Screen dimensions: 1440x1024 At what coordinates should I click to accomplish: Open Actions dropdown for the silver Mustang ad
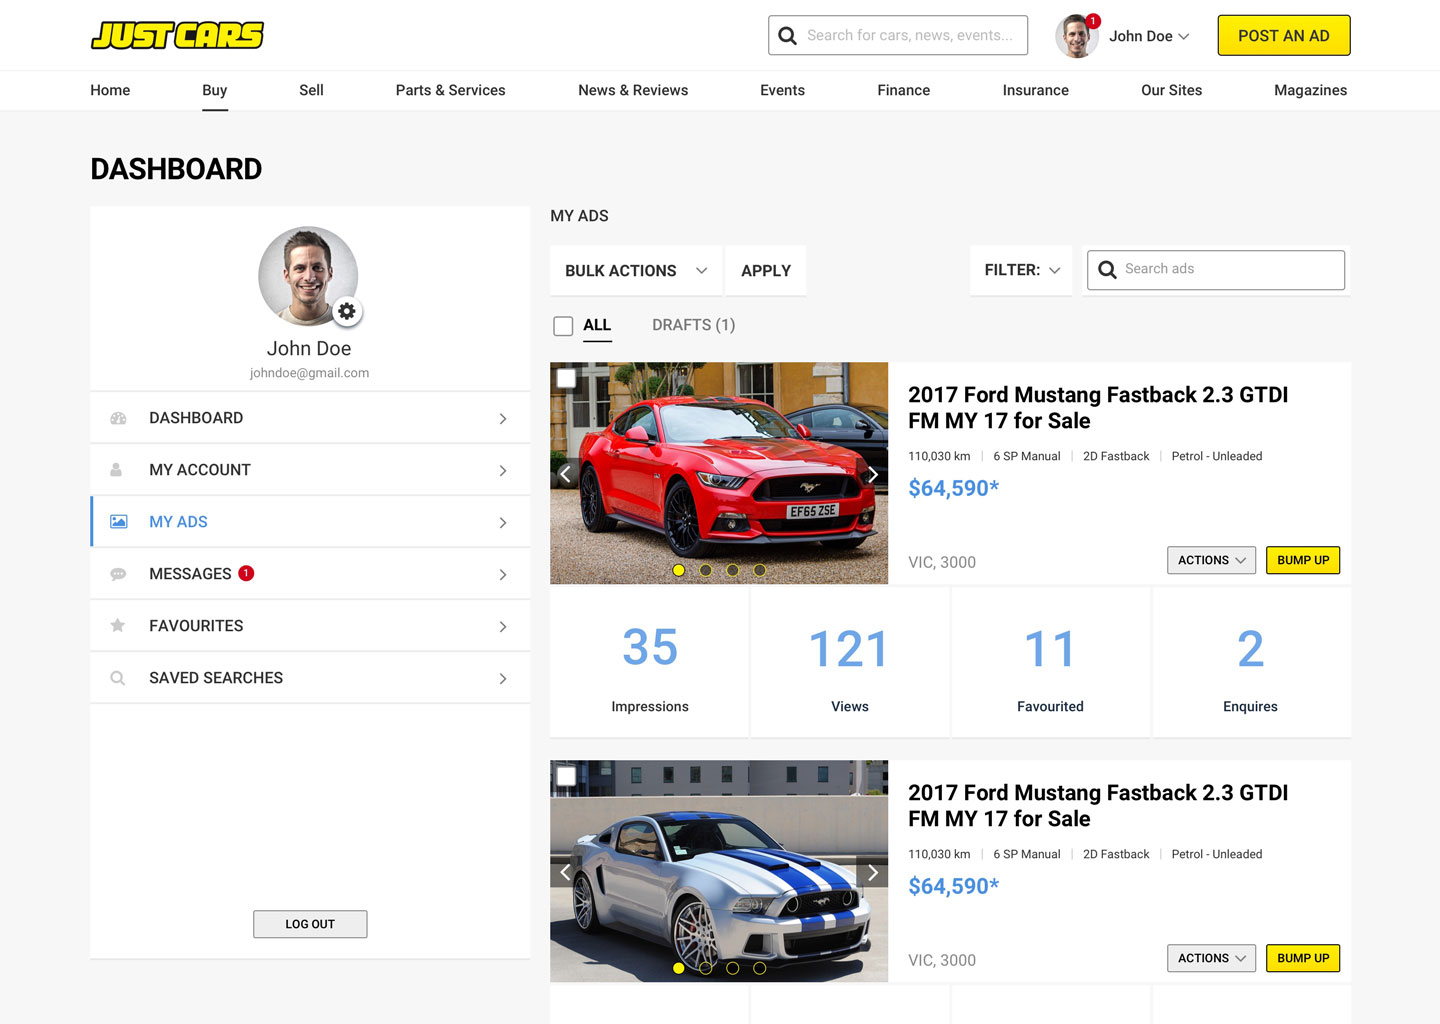click(x=1211, y=958)
